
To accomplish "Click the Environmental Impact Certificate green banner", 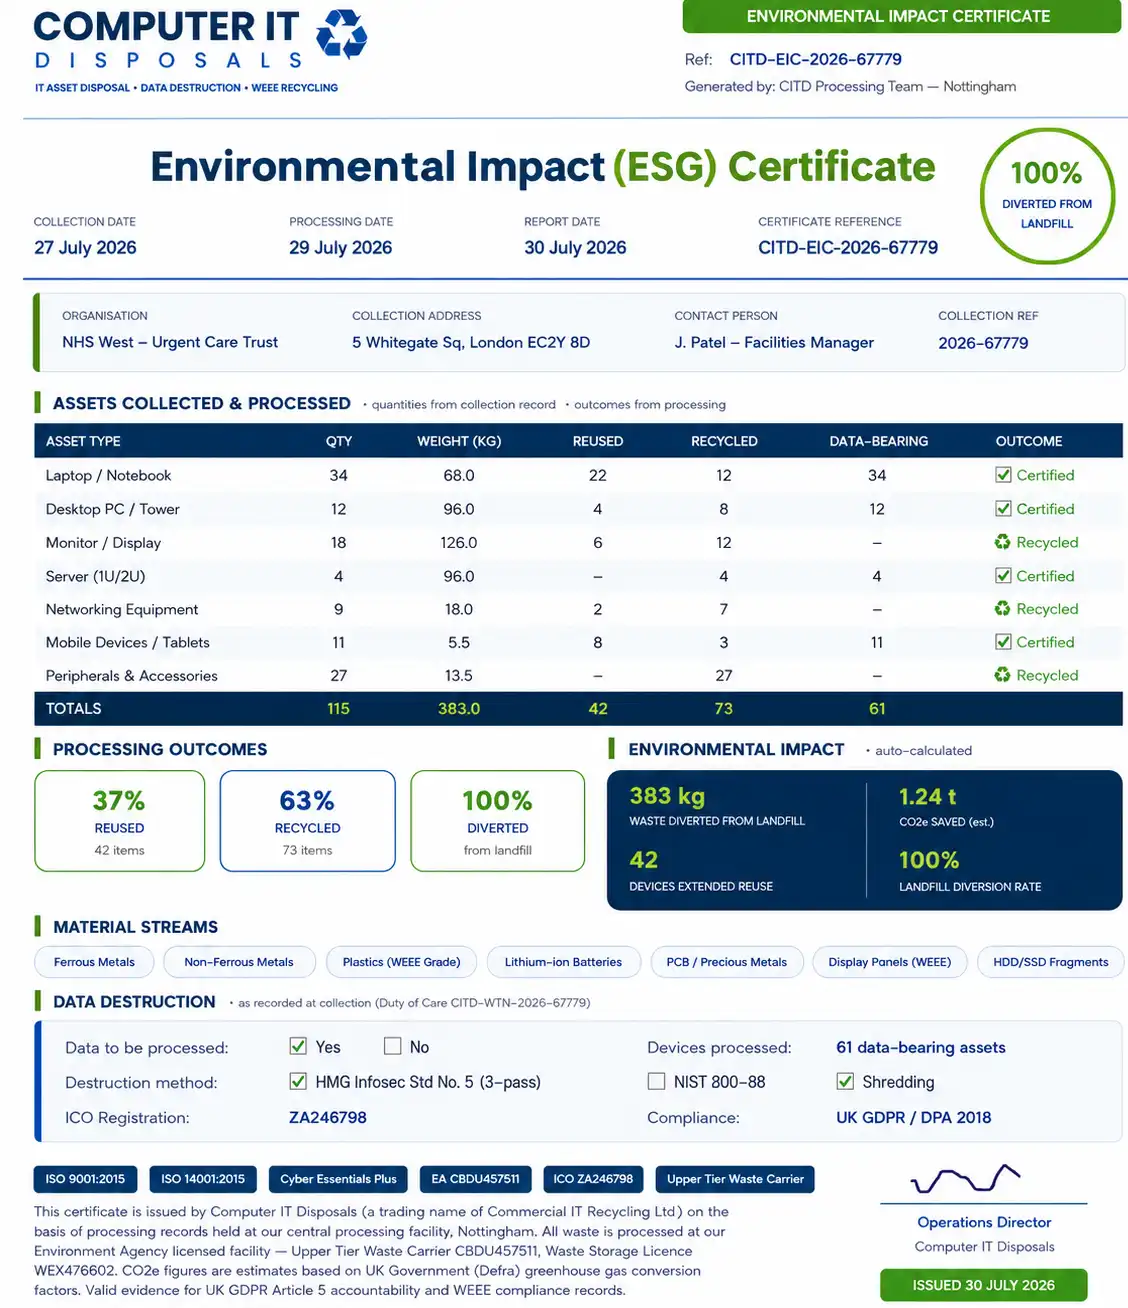I will click(901, 16).
